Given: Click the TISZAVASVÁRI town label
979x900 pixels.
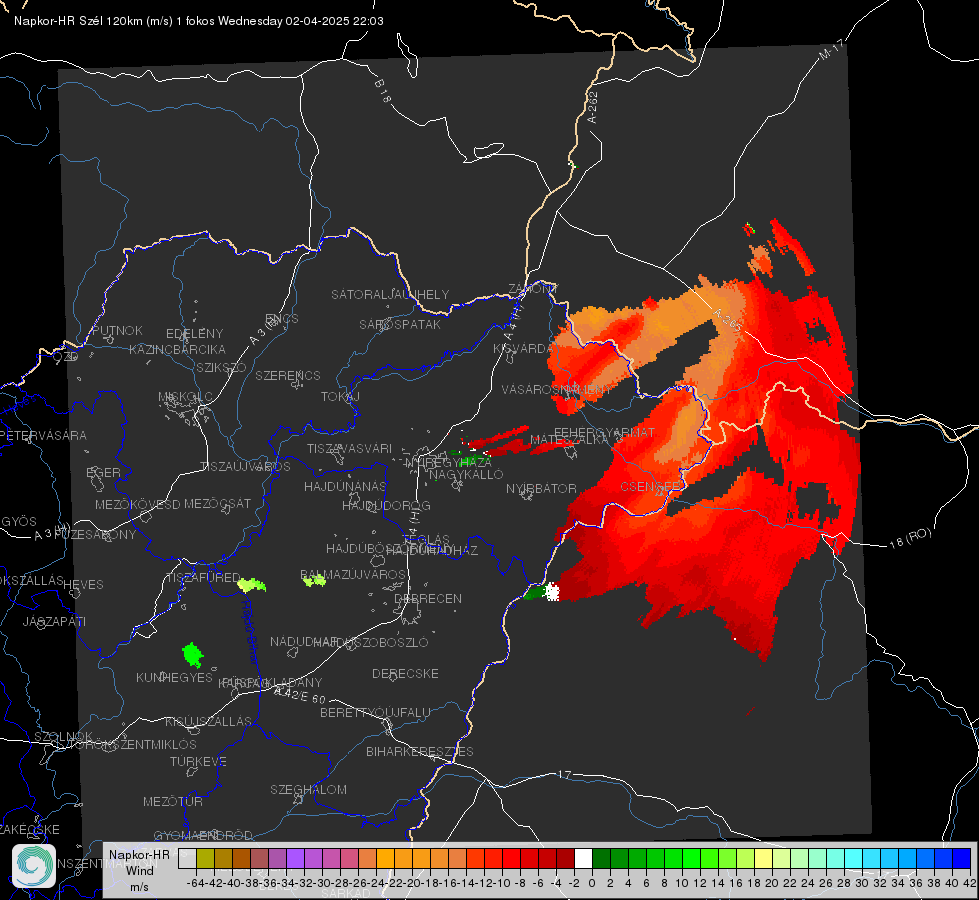Looking at the screenshot, I should click(x=350, y=448).
